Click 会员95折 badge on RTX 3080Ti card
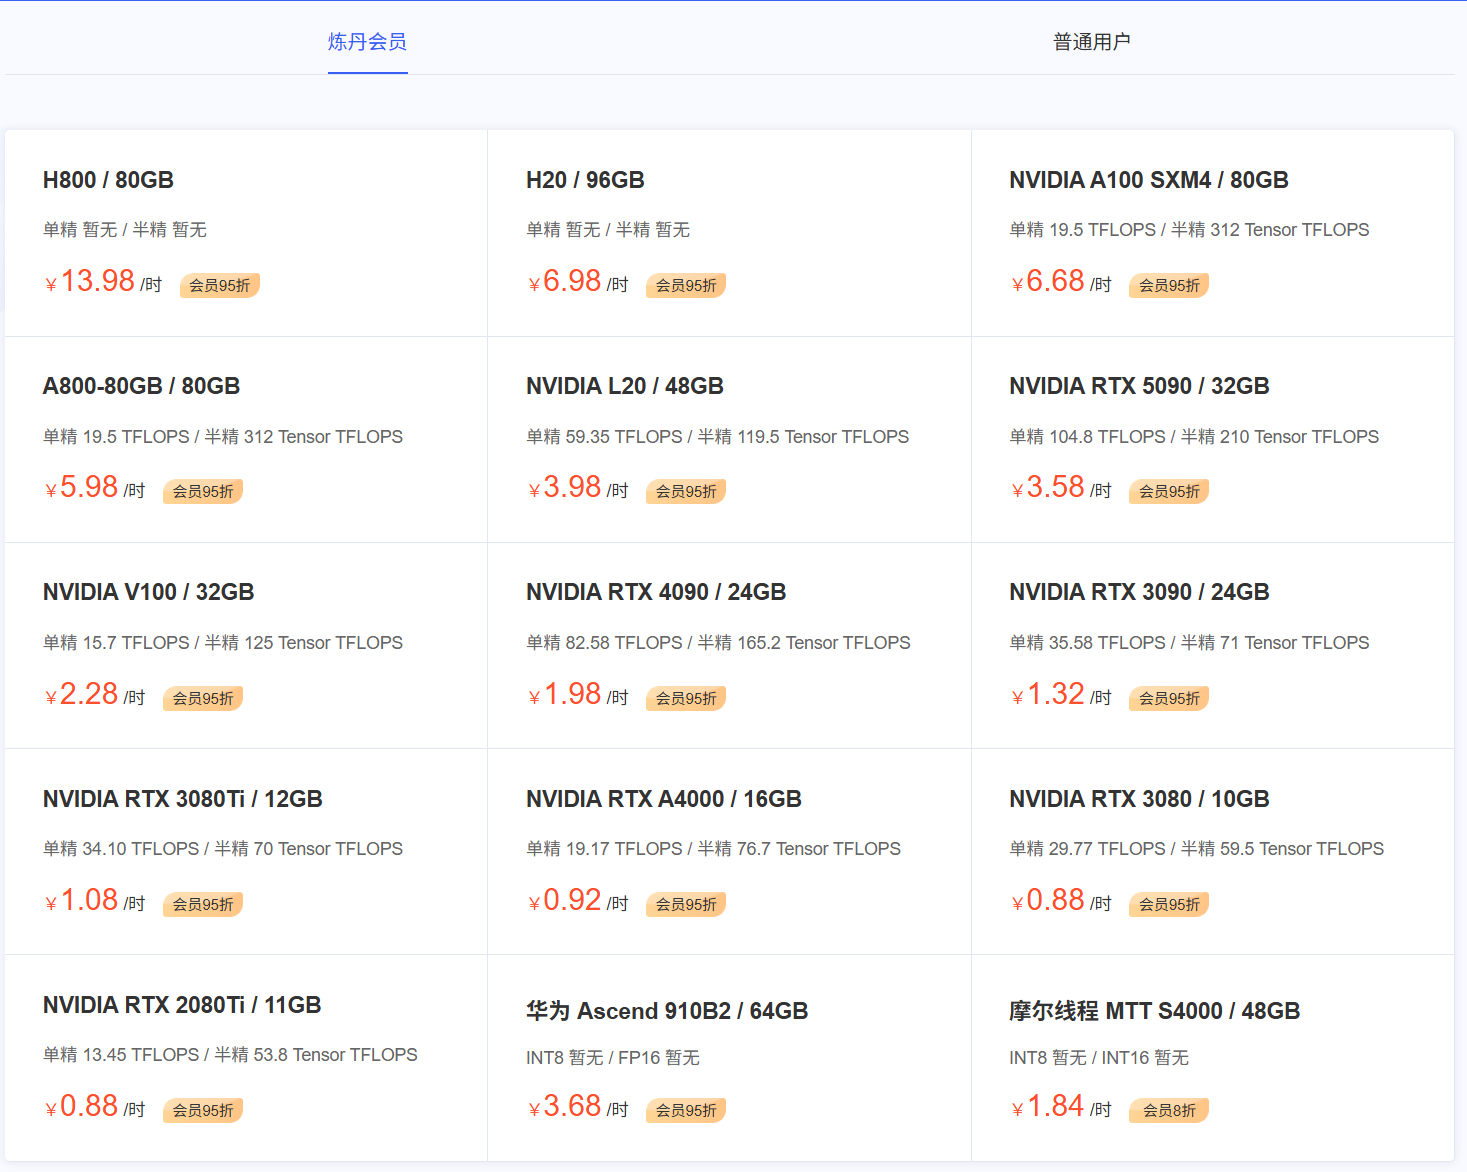This screenshot has height=1172, width=1467. (x=203, y=904)
